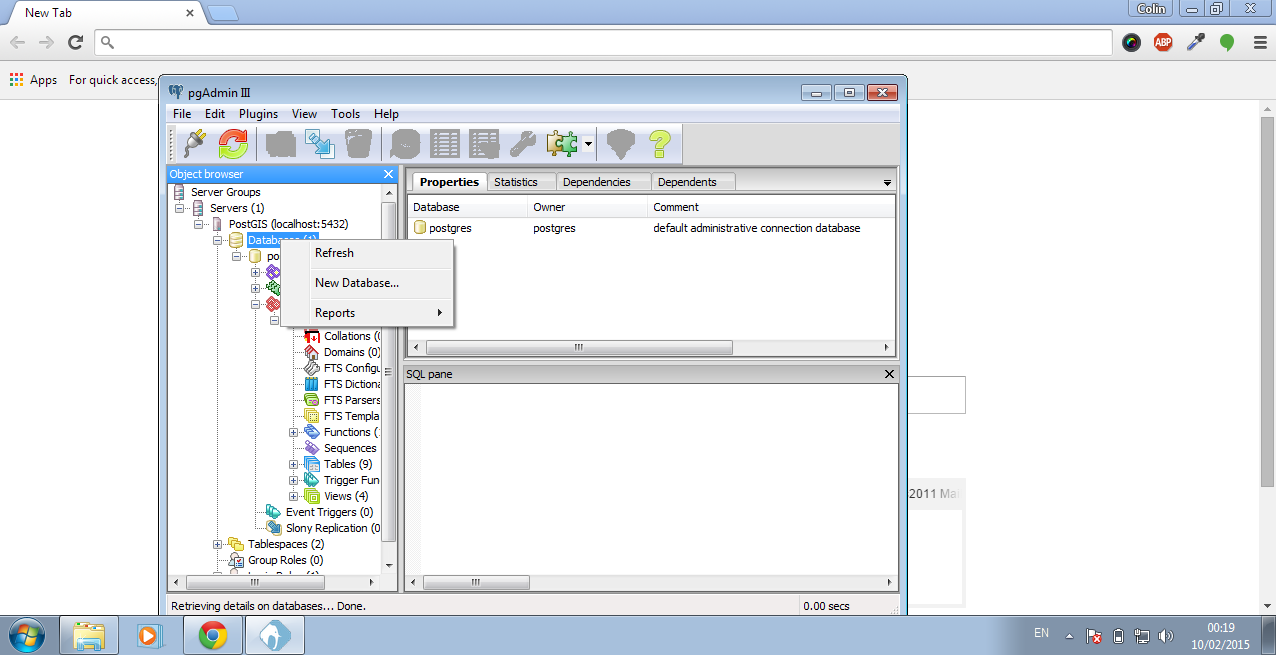1276x655 pixels.
Task: Click 'default administrative connection database' comment text
Action: pos(757,228)
